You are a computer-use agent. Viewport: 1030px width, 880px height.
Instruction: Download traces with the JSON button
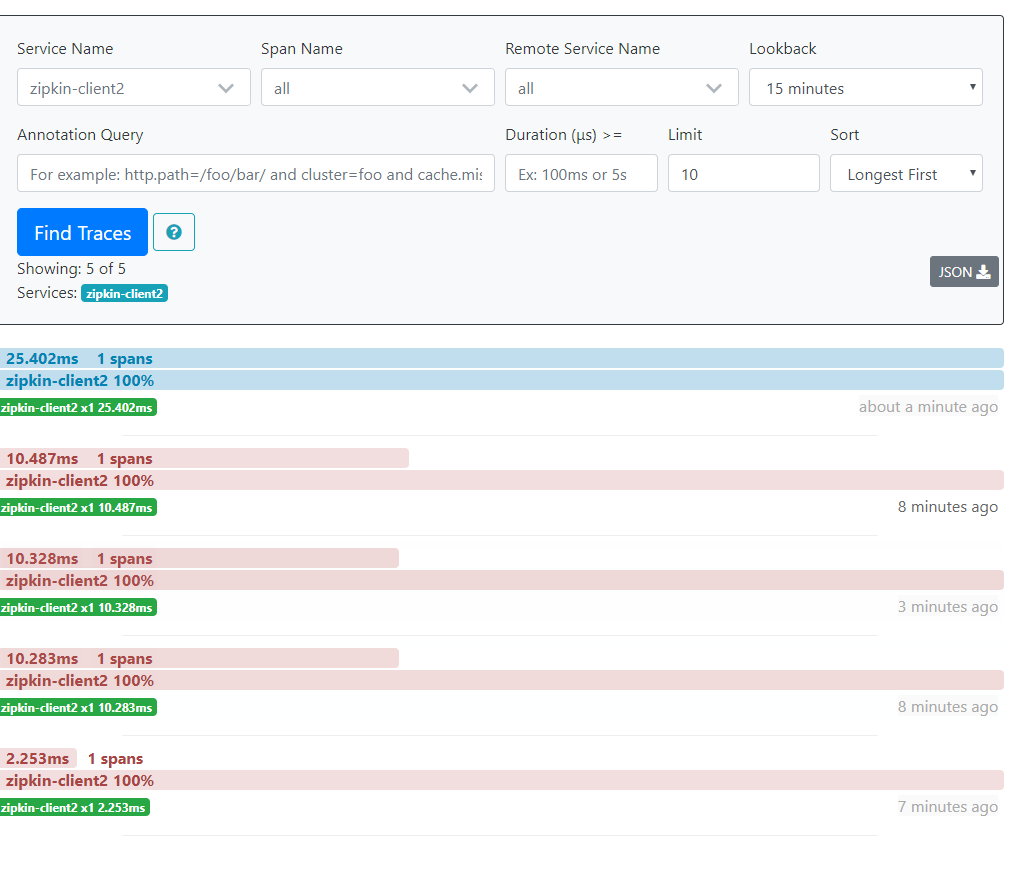[x=964, y=272]
